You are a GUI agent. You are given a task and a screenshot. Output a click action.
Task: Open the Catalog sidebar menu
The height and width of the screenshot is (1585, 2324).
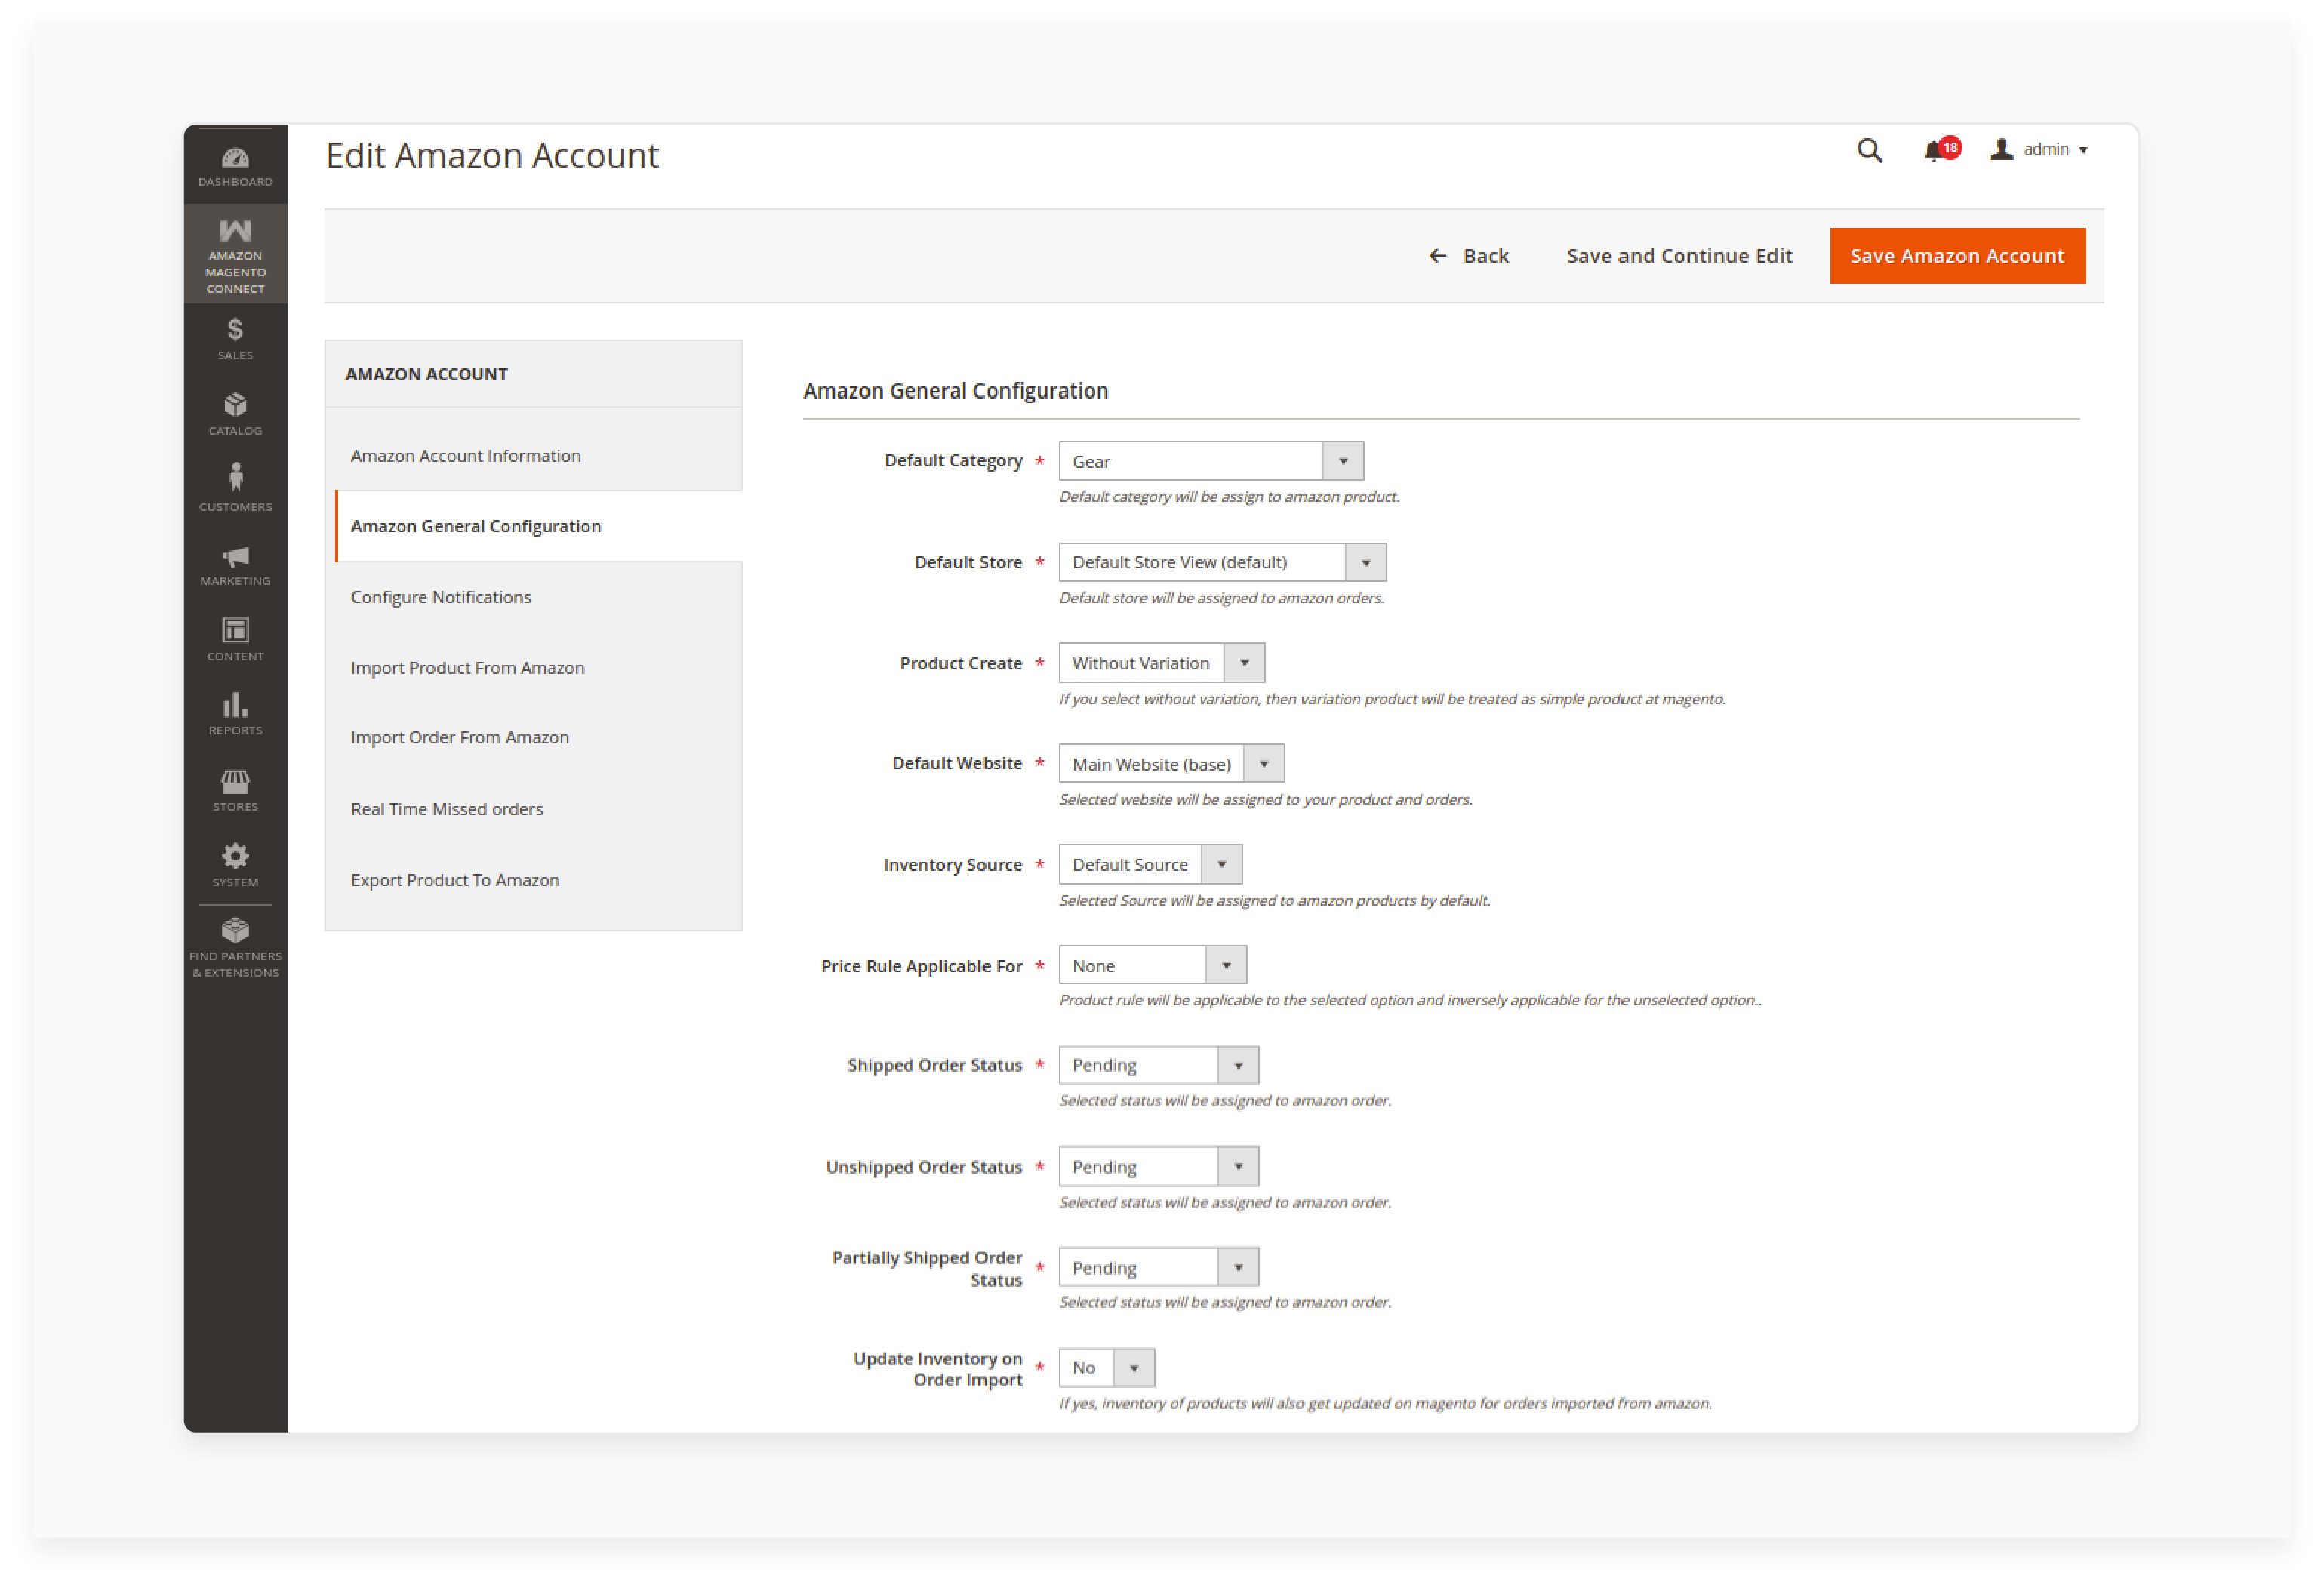(x=235, y=414)
